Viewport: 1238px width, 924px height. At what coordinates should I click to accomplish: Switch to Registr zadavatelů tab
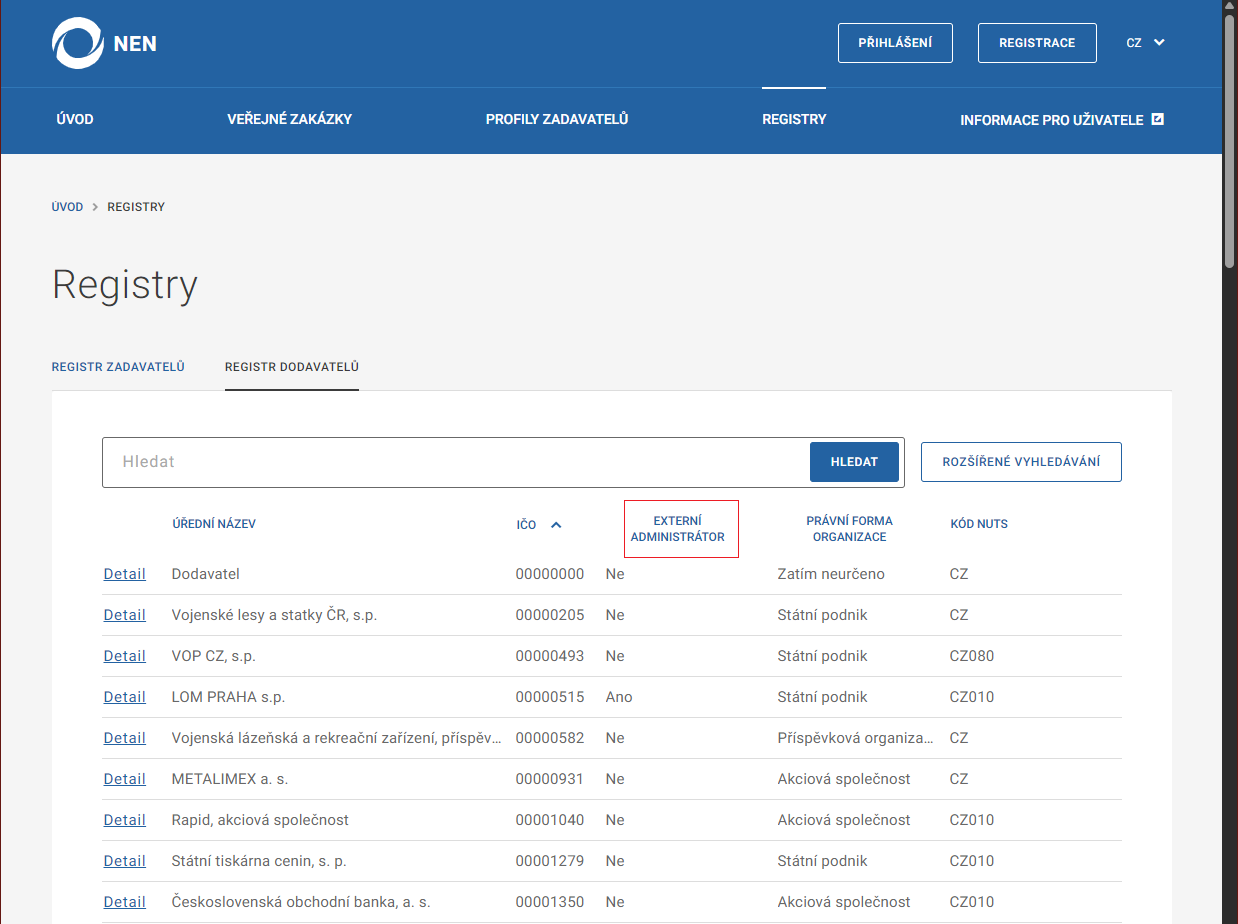point(118,367)
